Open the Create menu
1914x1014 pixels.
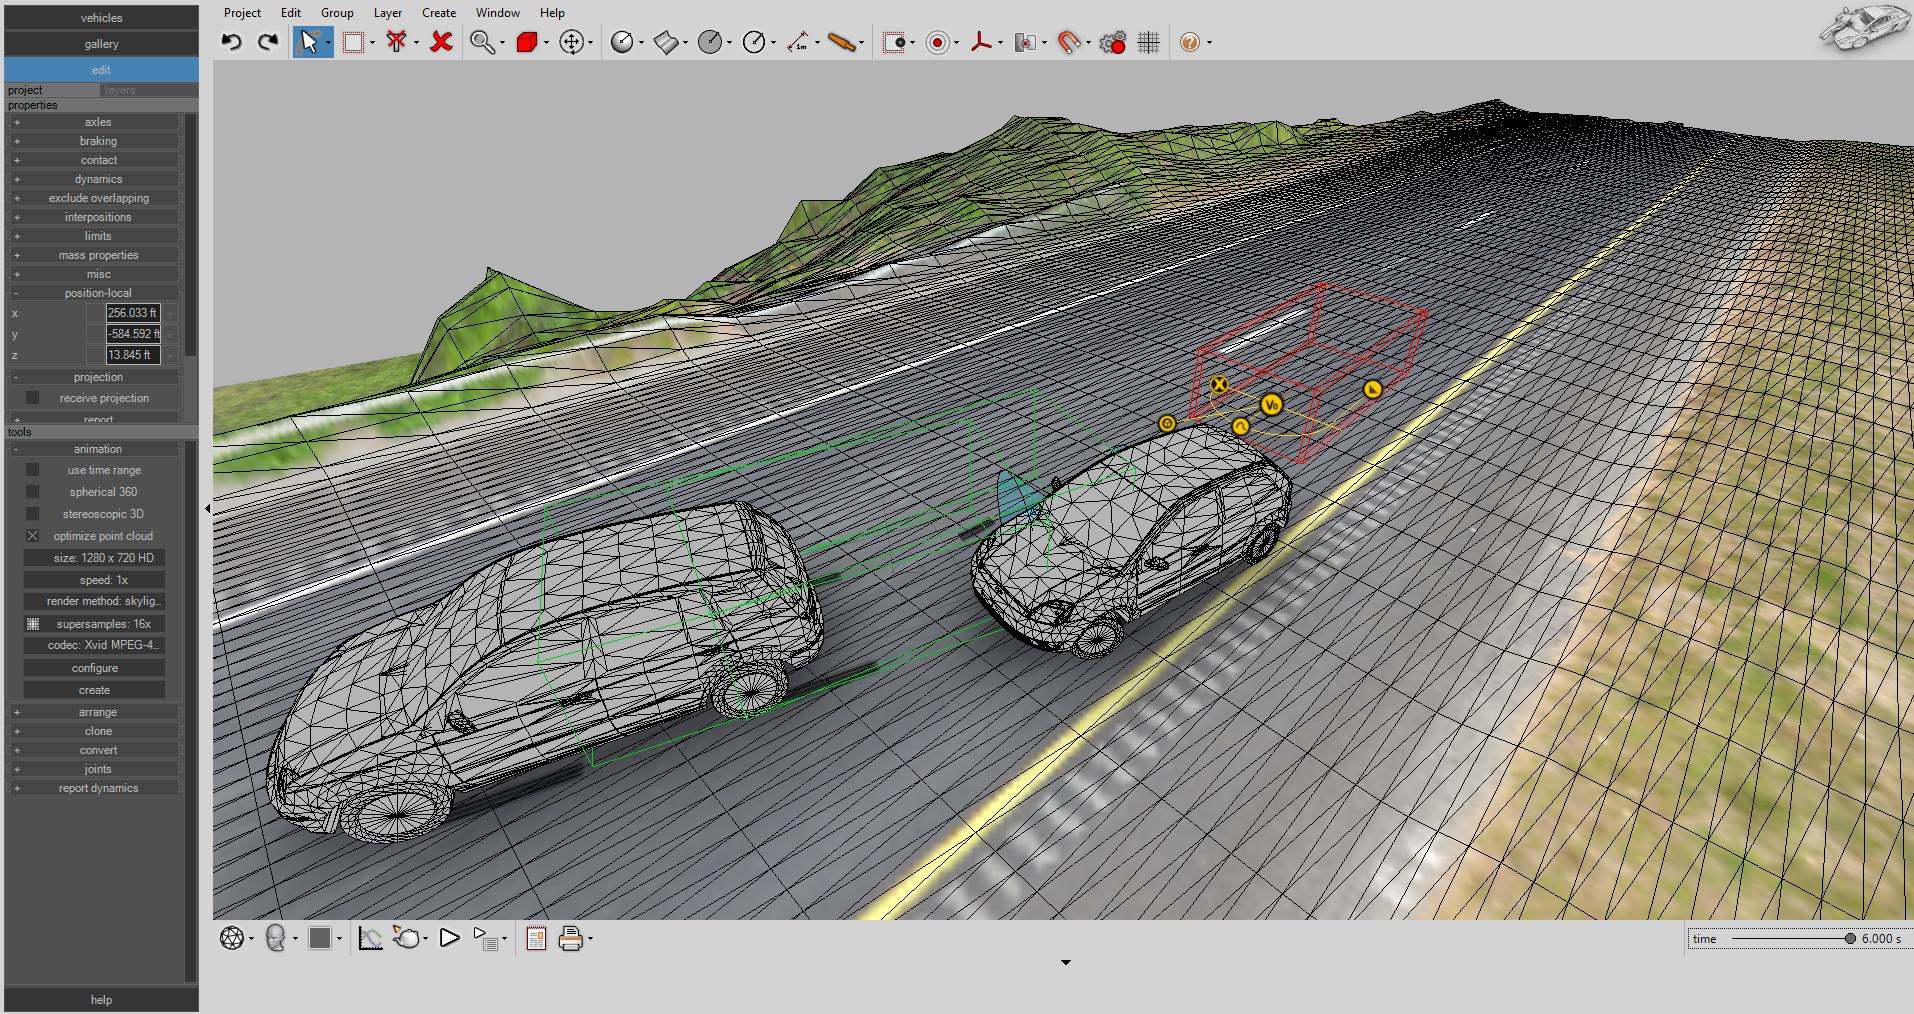point(439,13)
